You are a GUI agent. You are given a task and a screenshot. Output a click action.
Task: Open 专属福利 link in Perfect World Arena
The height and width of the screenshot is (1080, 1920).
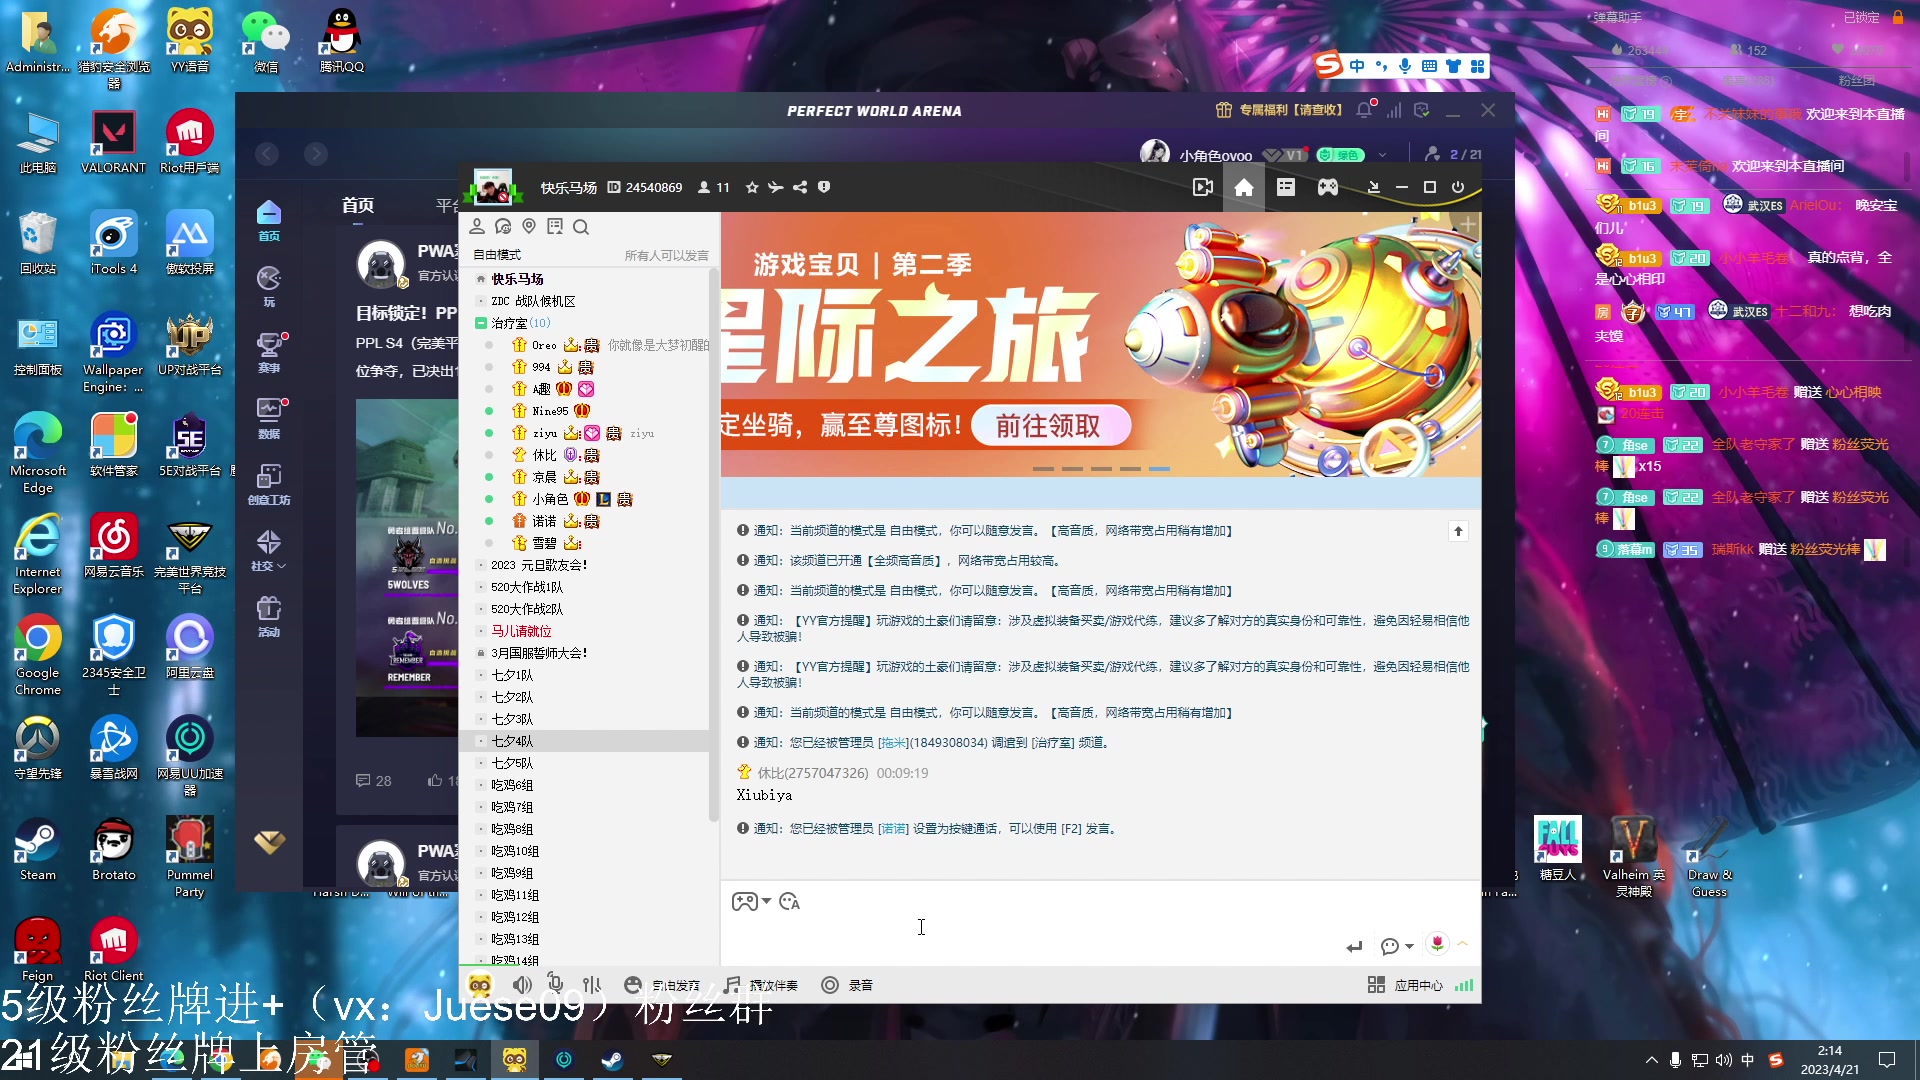[1279, 110]
